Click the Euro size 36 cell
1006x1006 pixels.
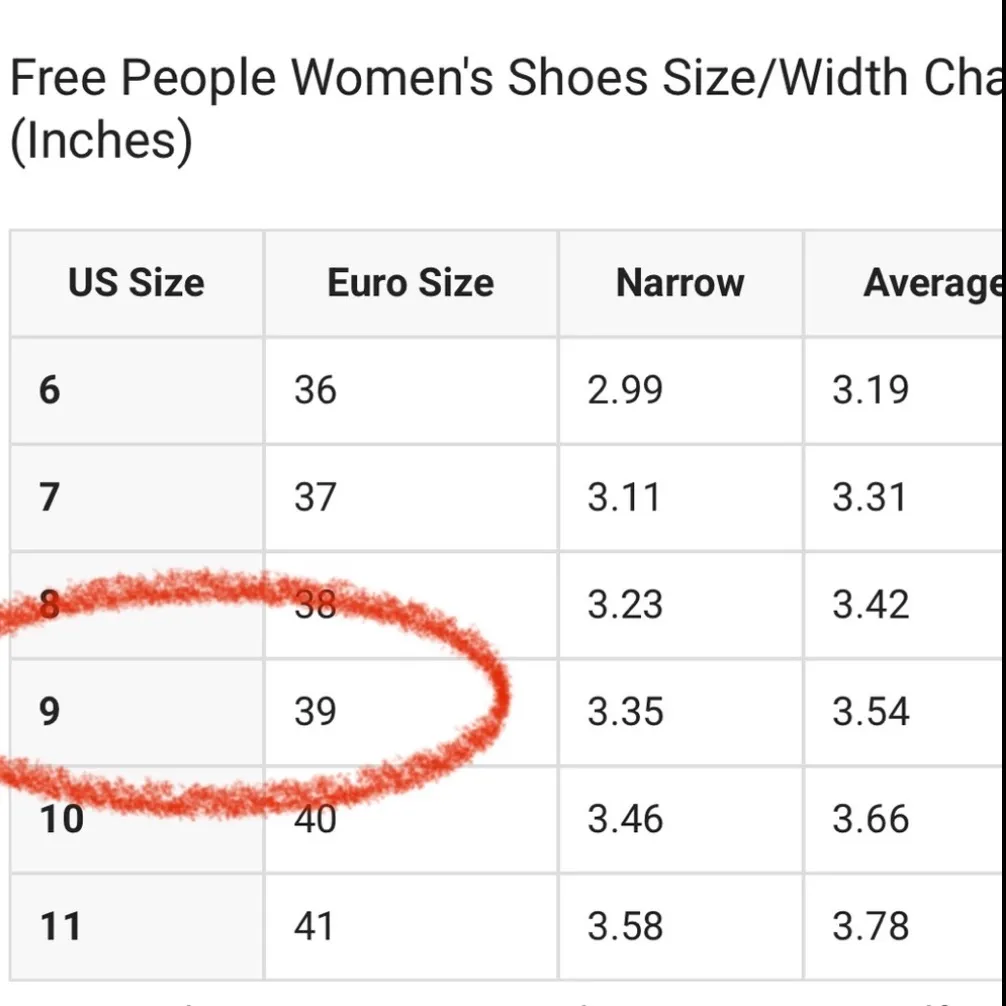315,389
